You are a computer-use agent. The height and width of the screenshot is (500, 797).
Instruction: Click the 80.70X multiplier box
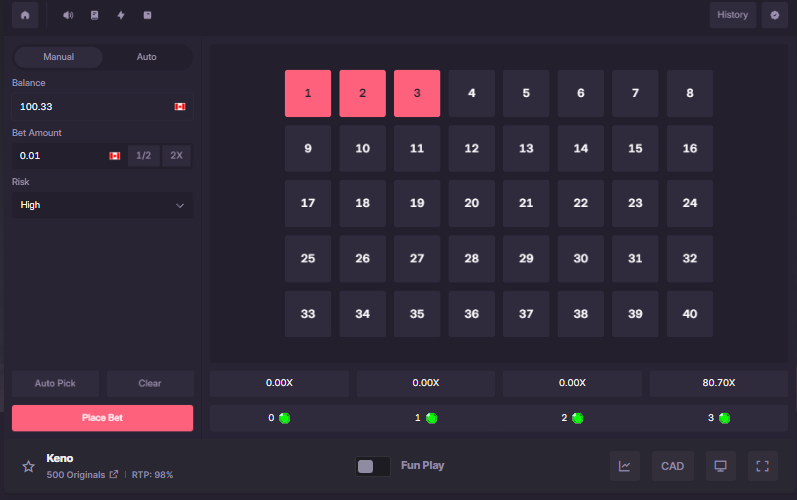pos(719,383)
